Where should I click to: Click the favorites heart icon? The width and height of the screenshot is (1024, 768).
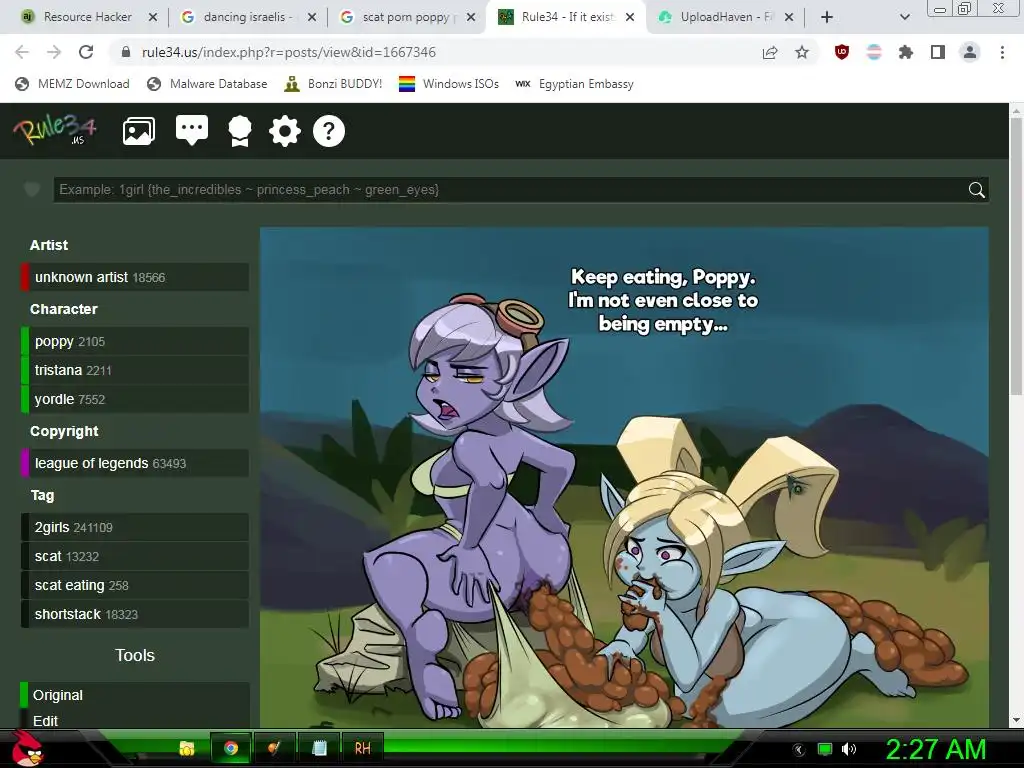point(31,189)
